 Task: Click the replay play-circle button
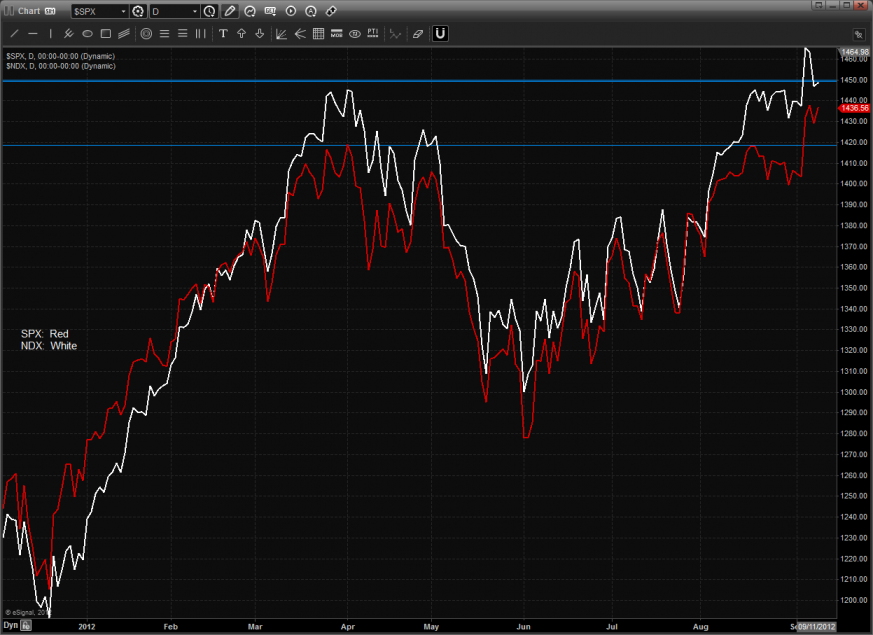tap(291, 11)
